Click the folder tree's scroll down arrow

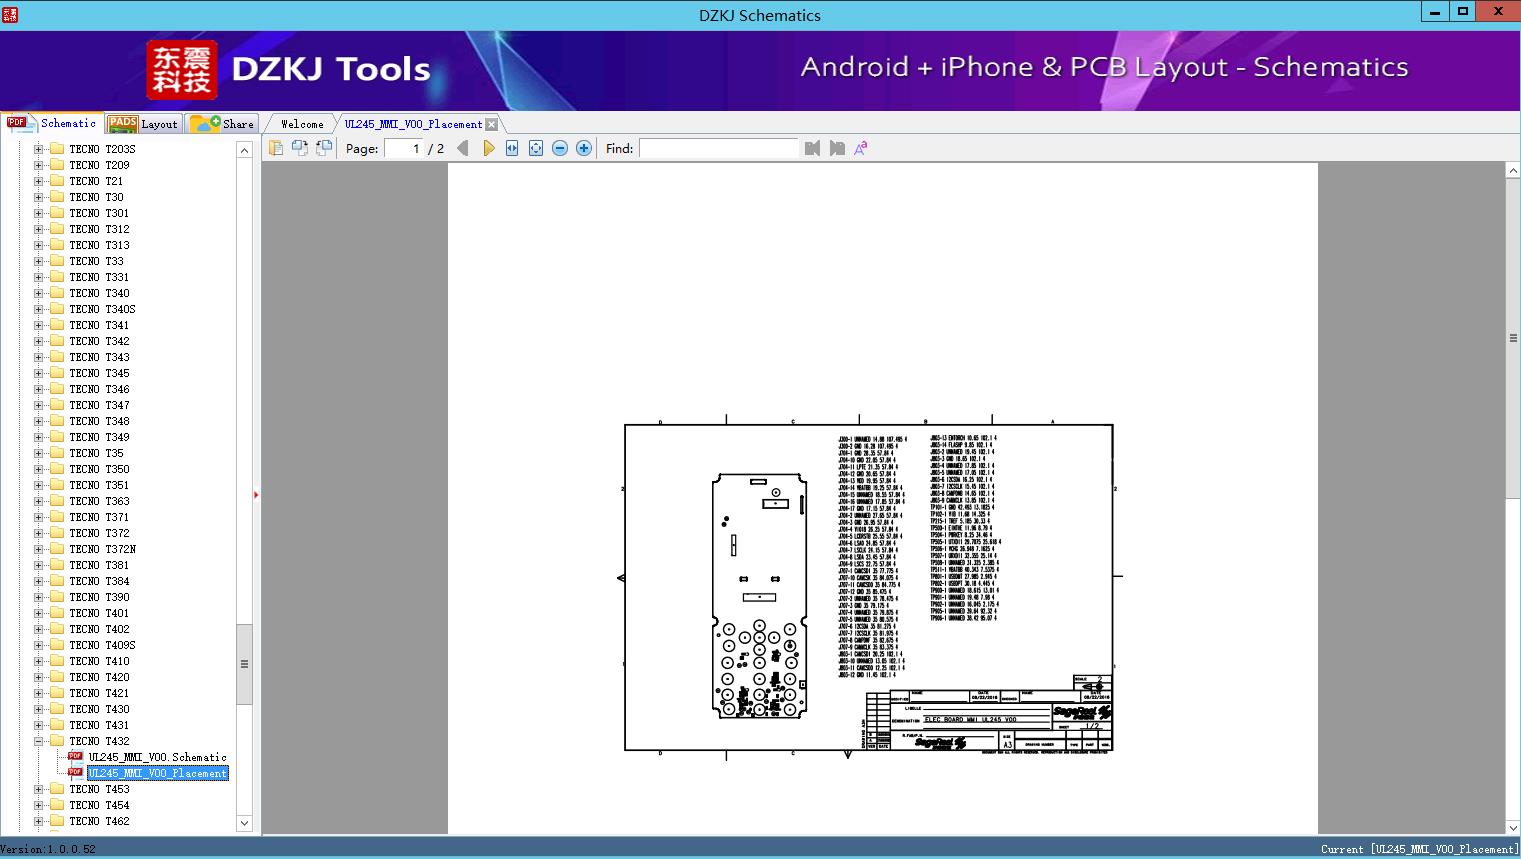coord(244,823)
